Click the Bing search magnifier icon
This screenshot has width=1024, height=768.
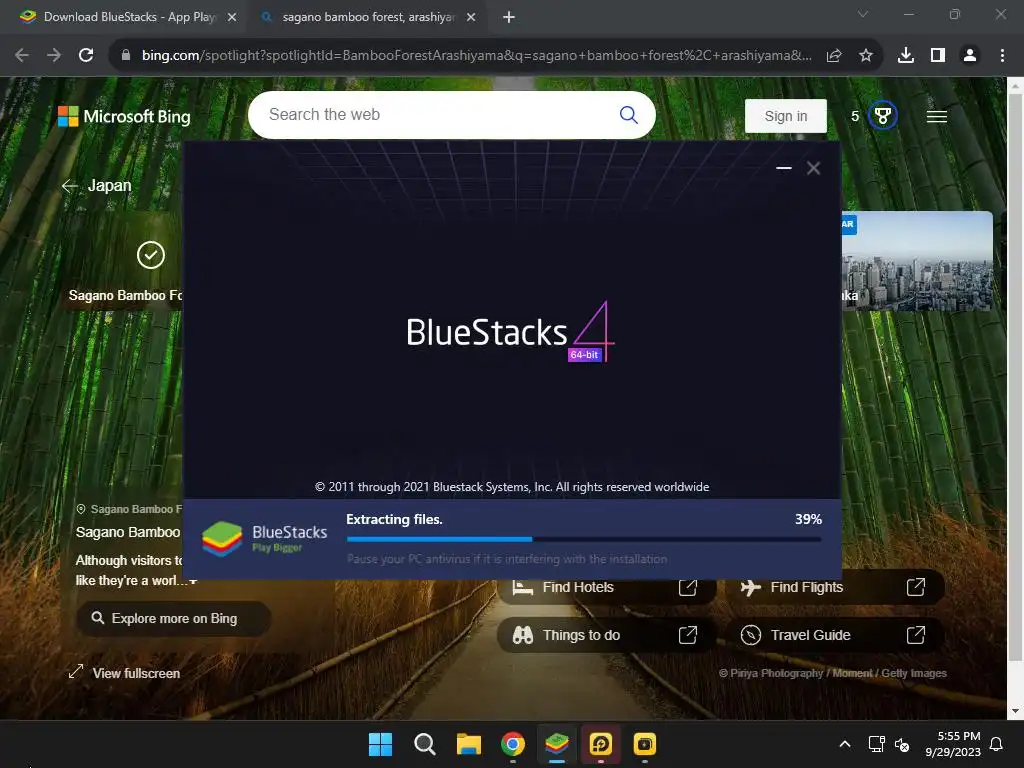628,115
